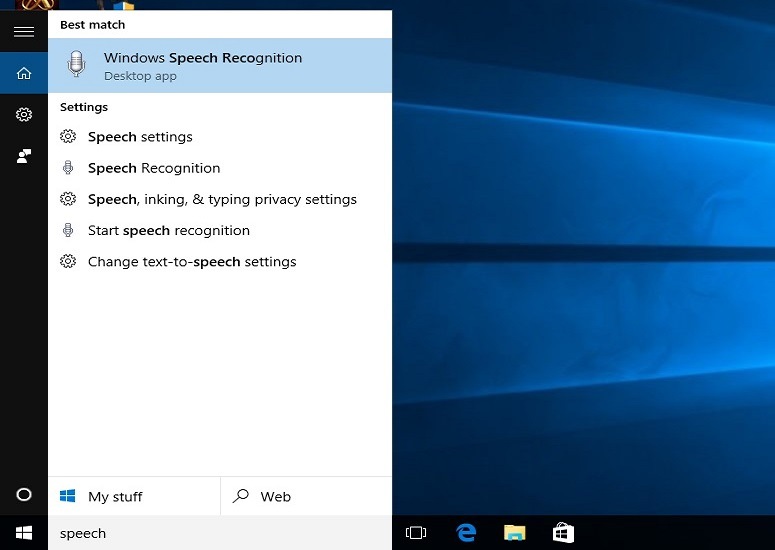Select Start speech recognition result
The width and height of the screenshot is (775, 550).
coord(220,230)
